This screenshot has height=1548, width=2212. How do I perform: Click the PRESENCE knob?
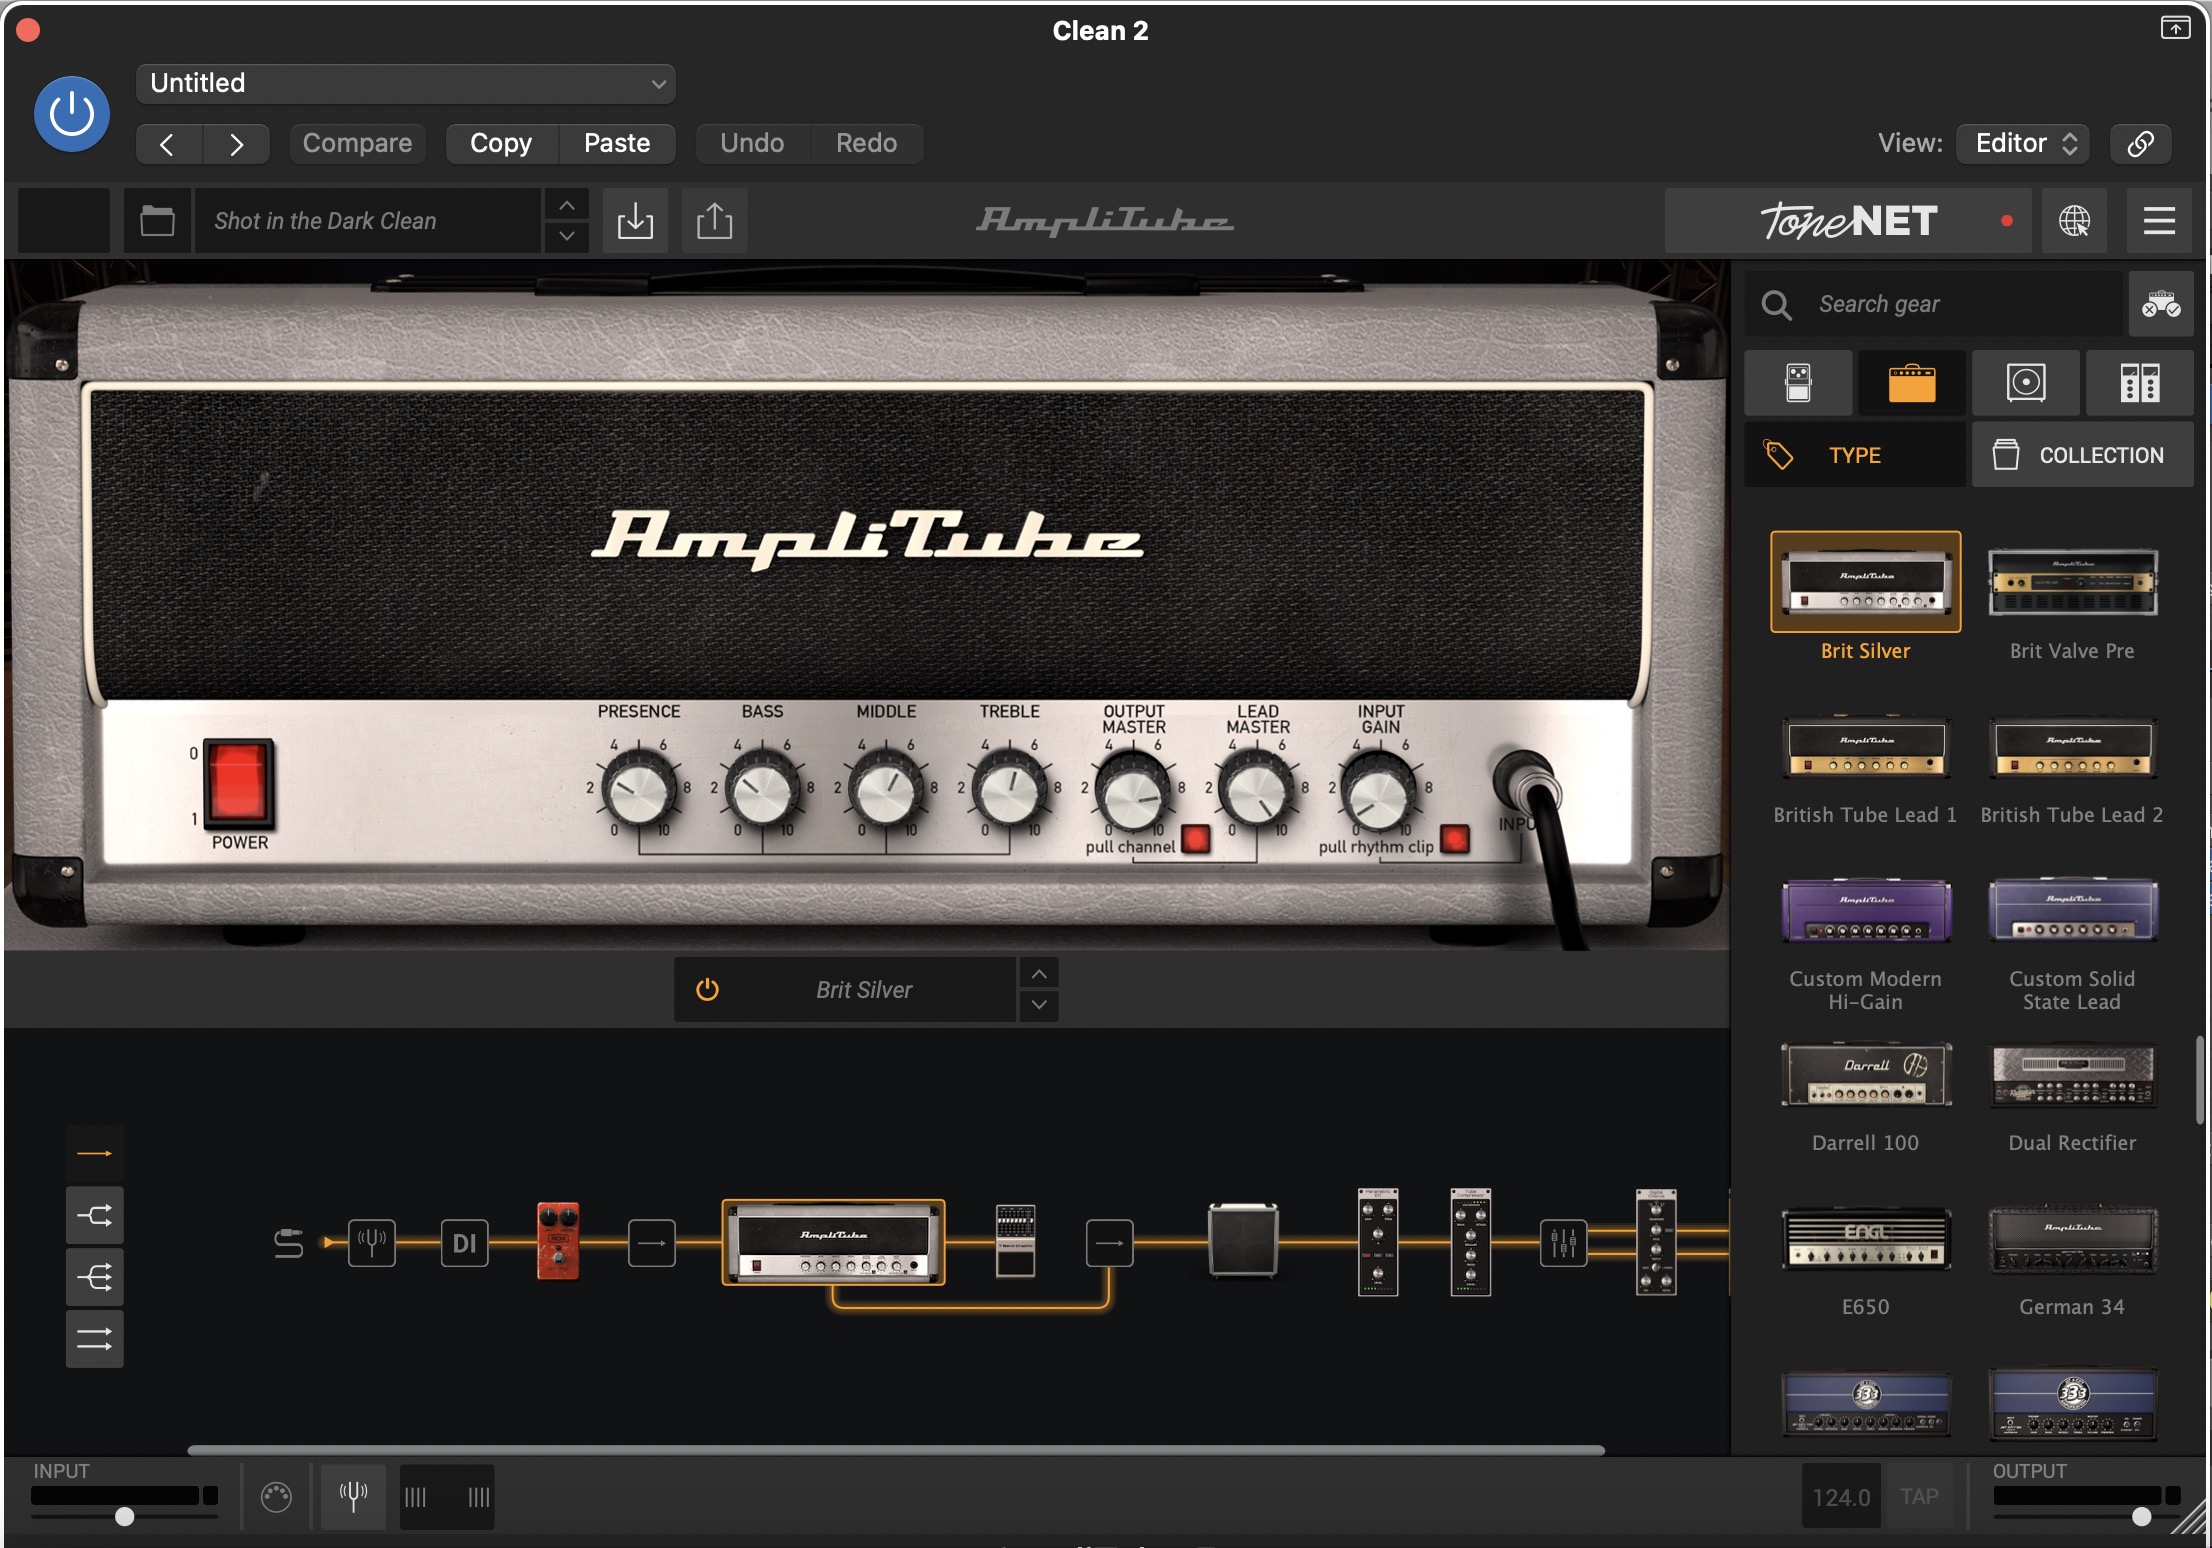(x=639, y=790)
